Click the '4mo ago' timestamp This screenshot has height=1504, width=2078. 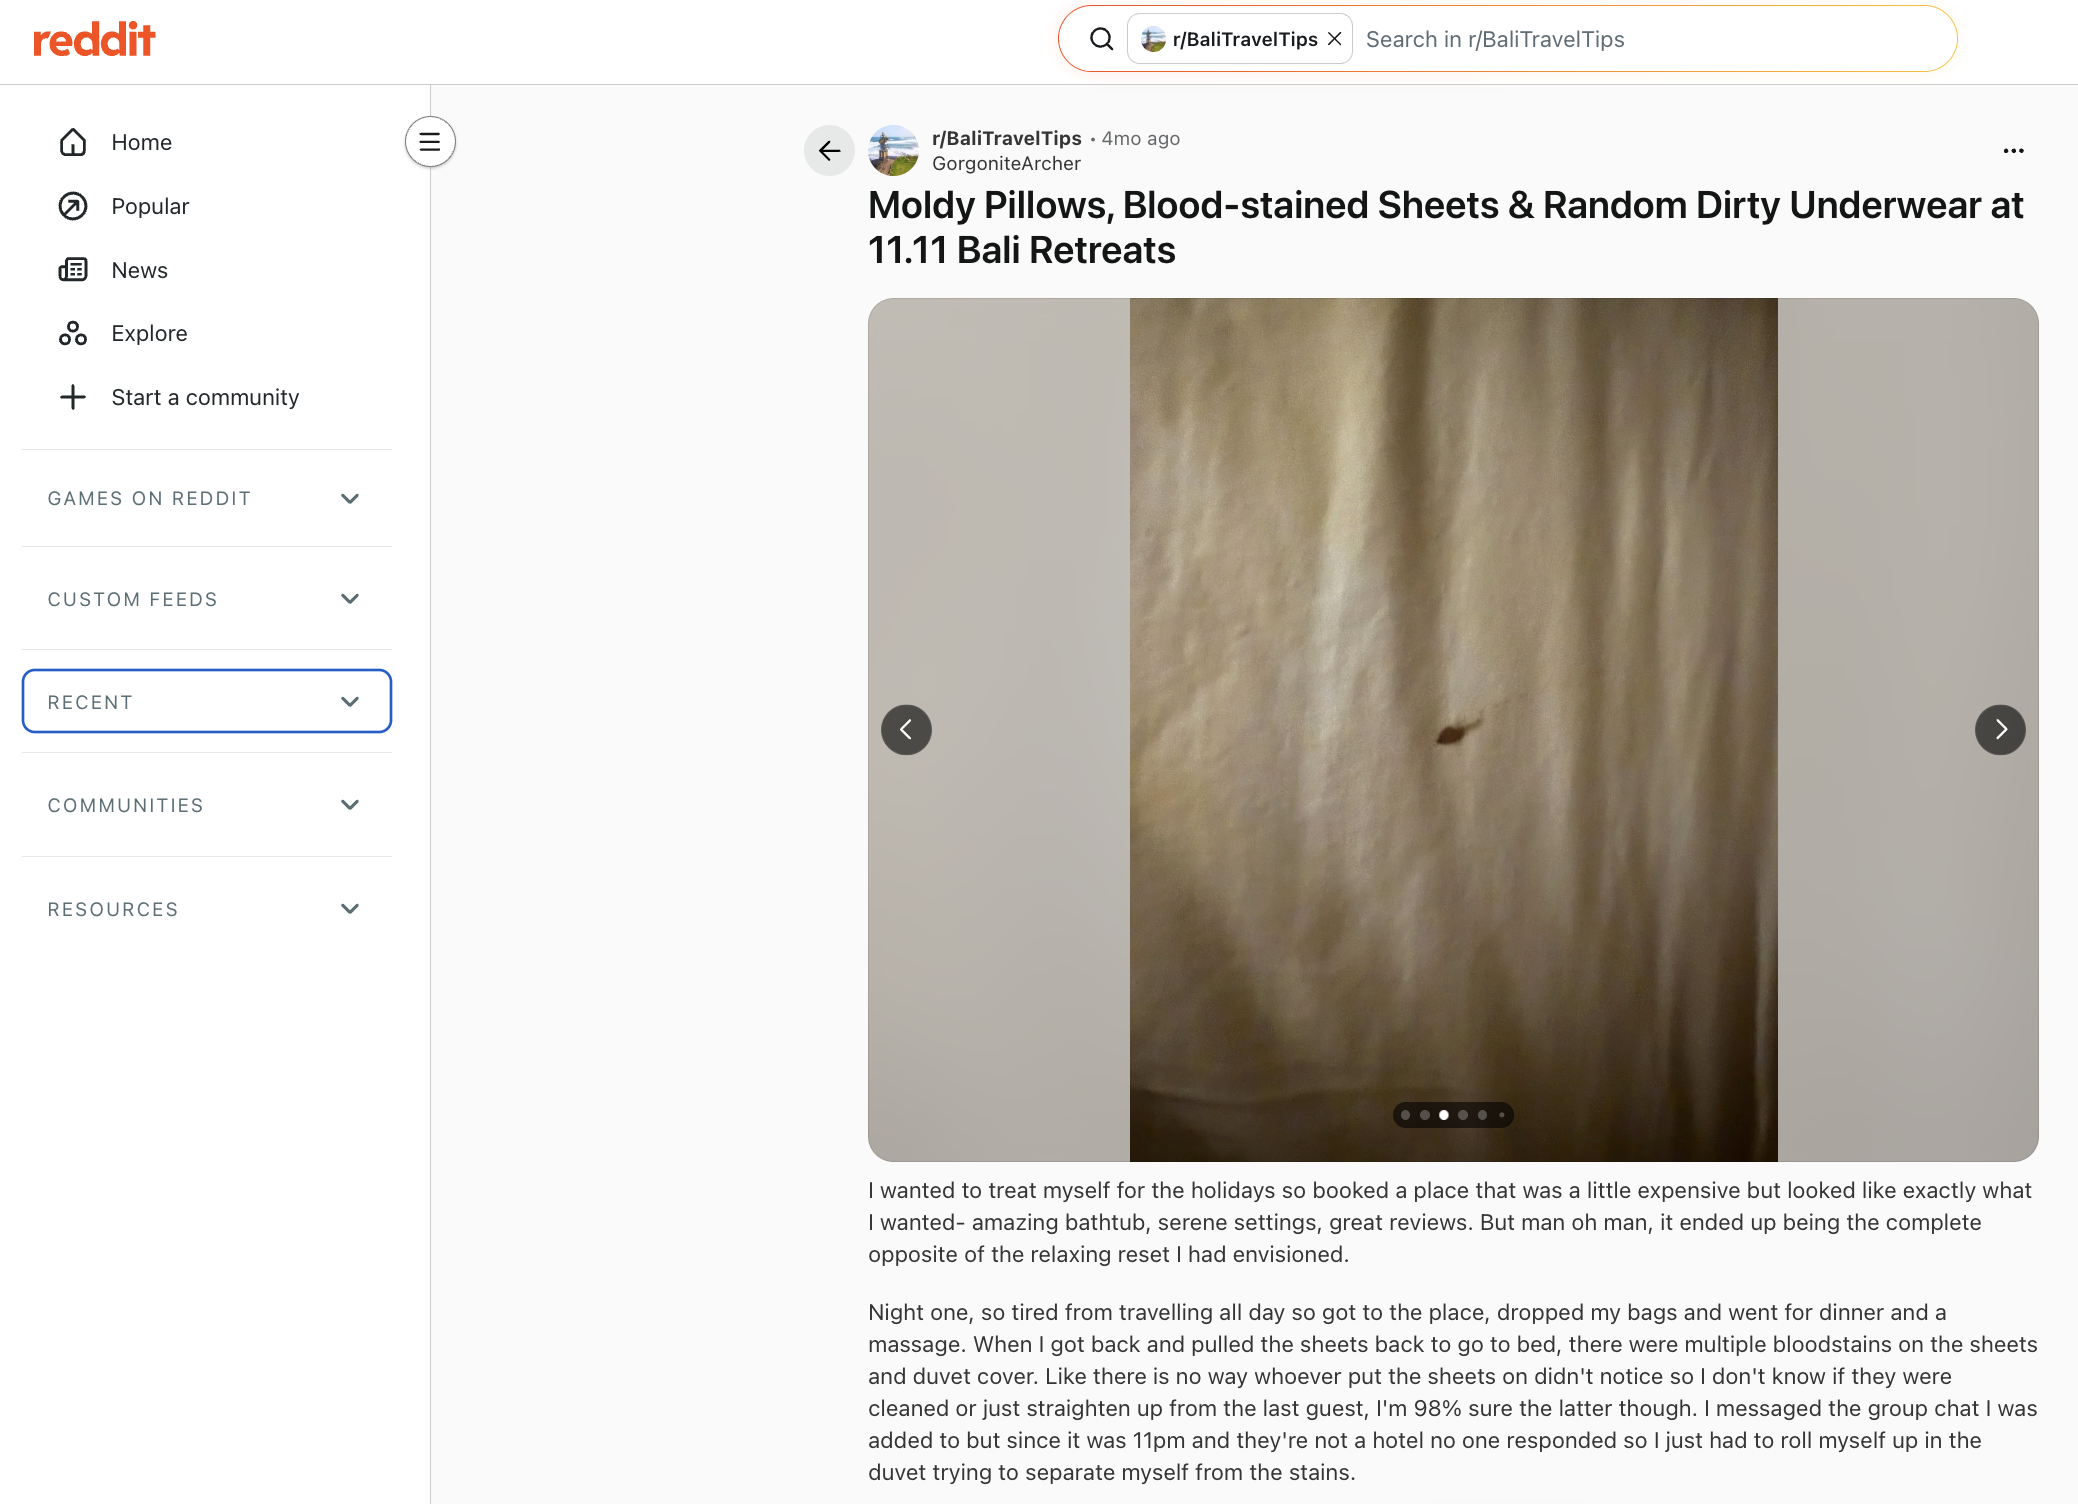click(1141, 138)
